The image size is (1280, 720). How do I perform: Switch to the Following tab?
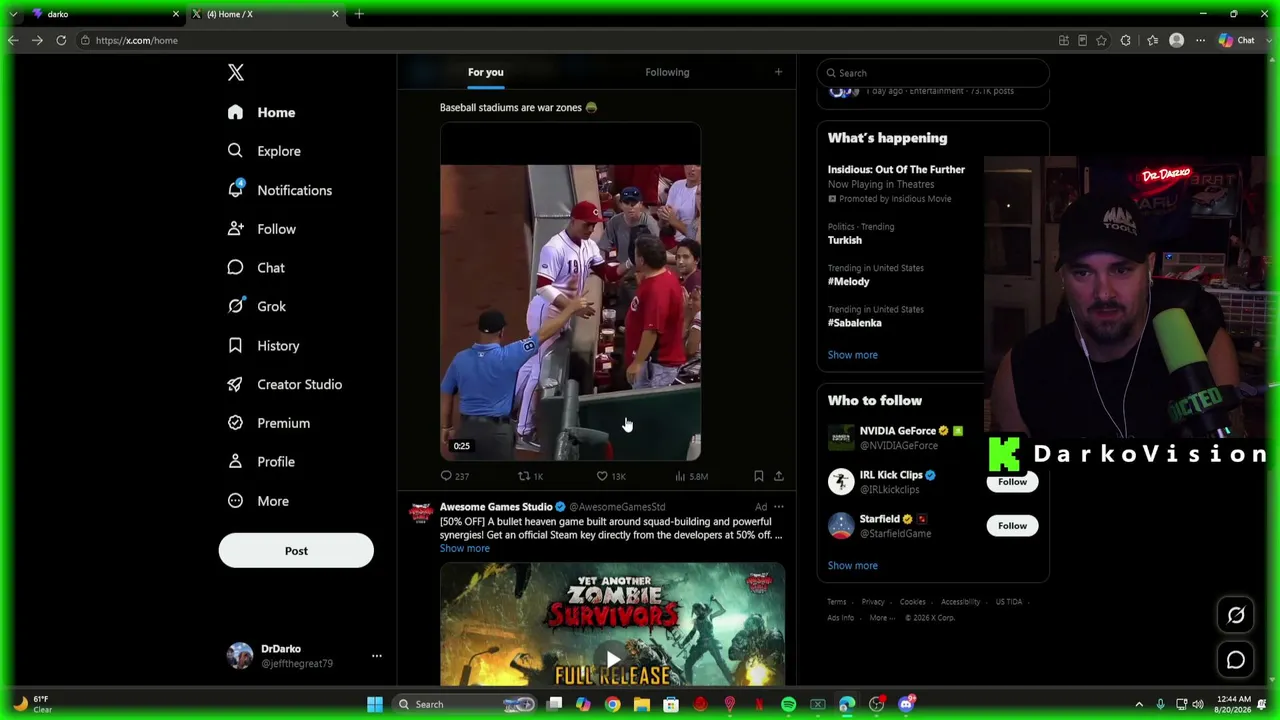coord(667,72)
